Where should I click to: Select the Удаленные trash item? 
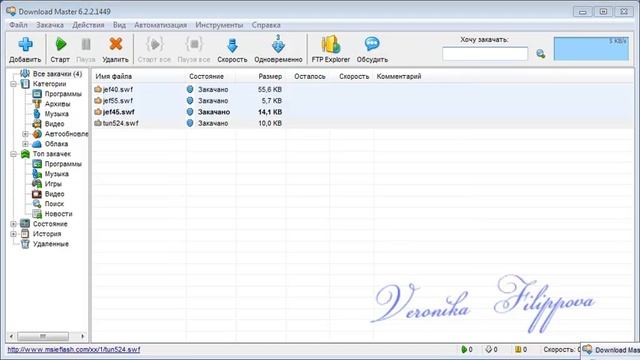51,244
